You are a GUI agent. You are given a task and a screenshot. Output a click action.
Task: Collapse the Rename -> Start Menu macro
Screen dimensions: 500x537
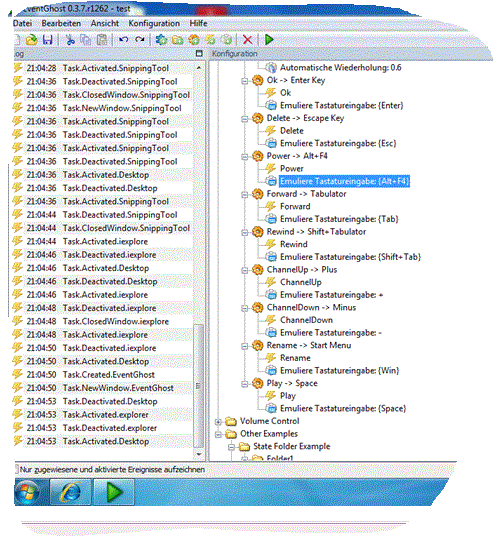click(245, 346)
